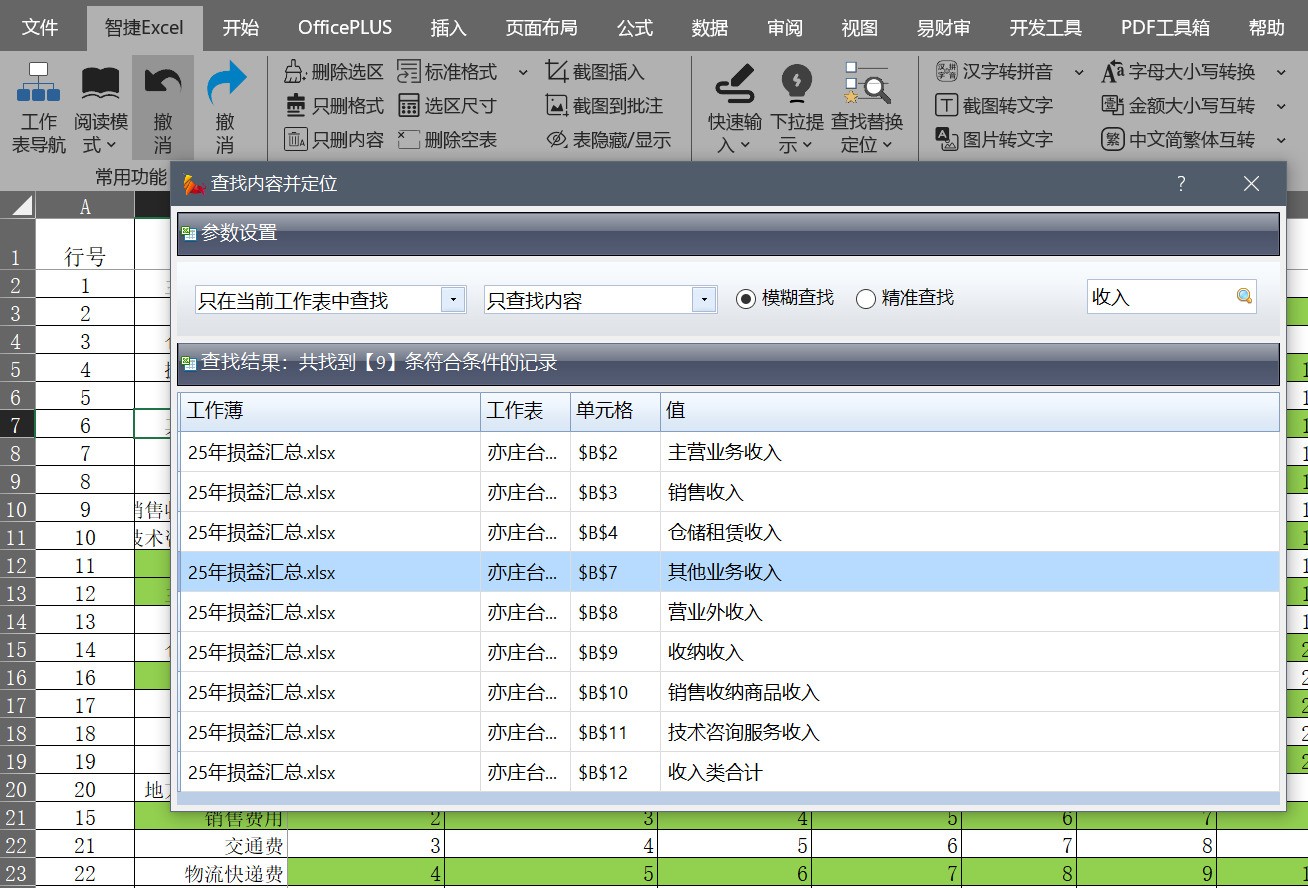Click the 截图插入 screenshot insert tool

595,72
